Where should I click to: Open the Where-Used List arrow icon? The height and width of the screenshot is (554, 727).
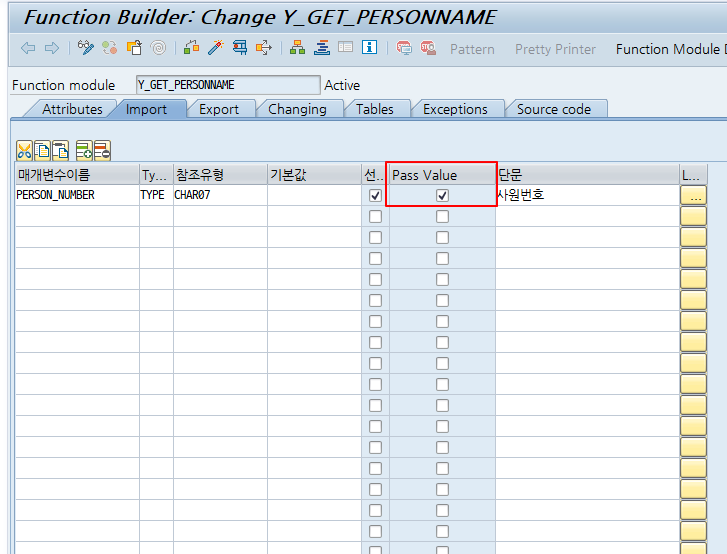click(264, 48)
